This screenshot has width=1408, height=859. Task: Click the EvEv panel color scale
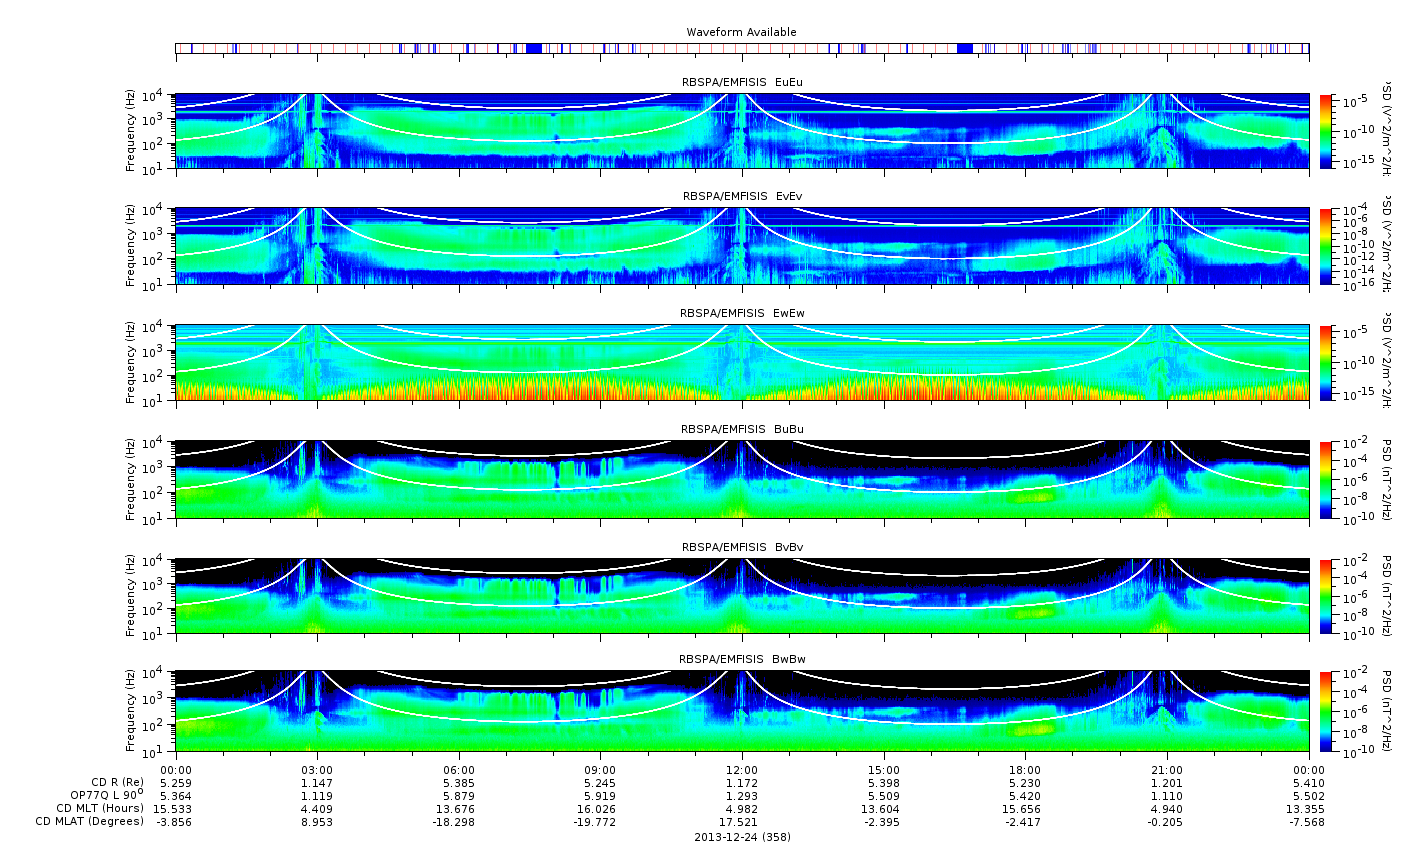pos(1326,246)
